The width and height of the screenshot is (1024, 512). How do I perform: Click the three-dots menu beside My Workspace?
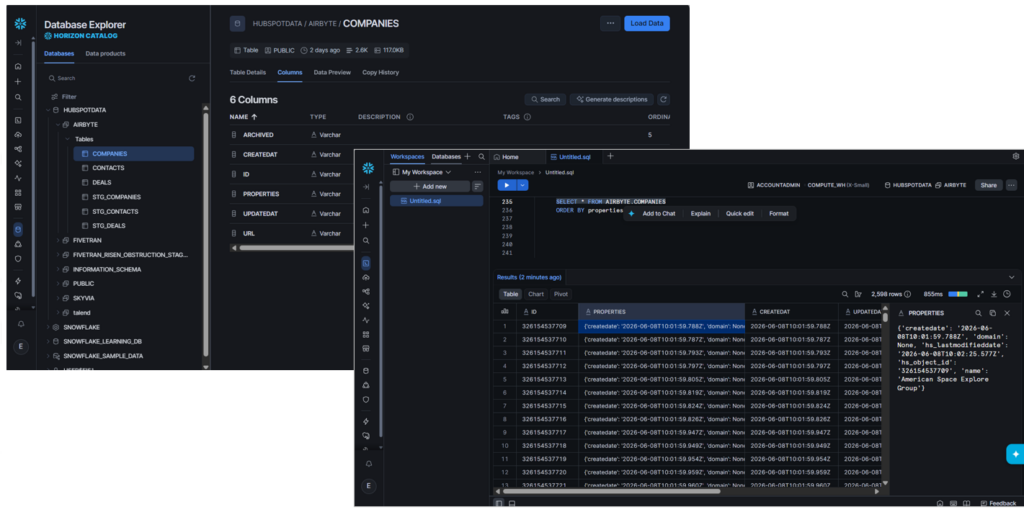click(x=477, y=172)
